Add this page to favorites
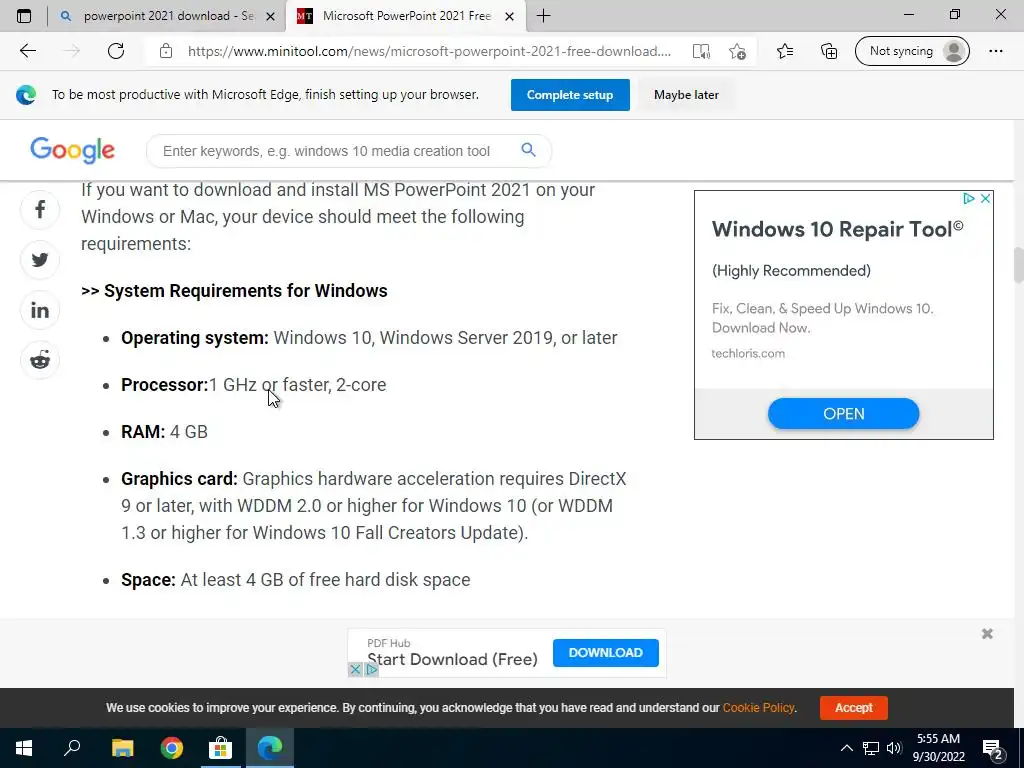Image resolution: width=1024 pixels, height=768 pixels. pyautogui.click(x=737, y=52)
